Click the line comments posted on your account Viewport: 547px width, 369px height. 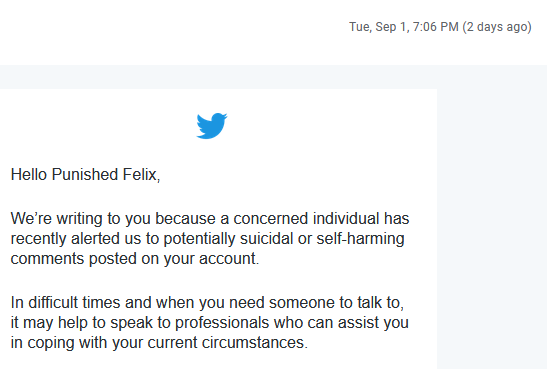(135, 259)
